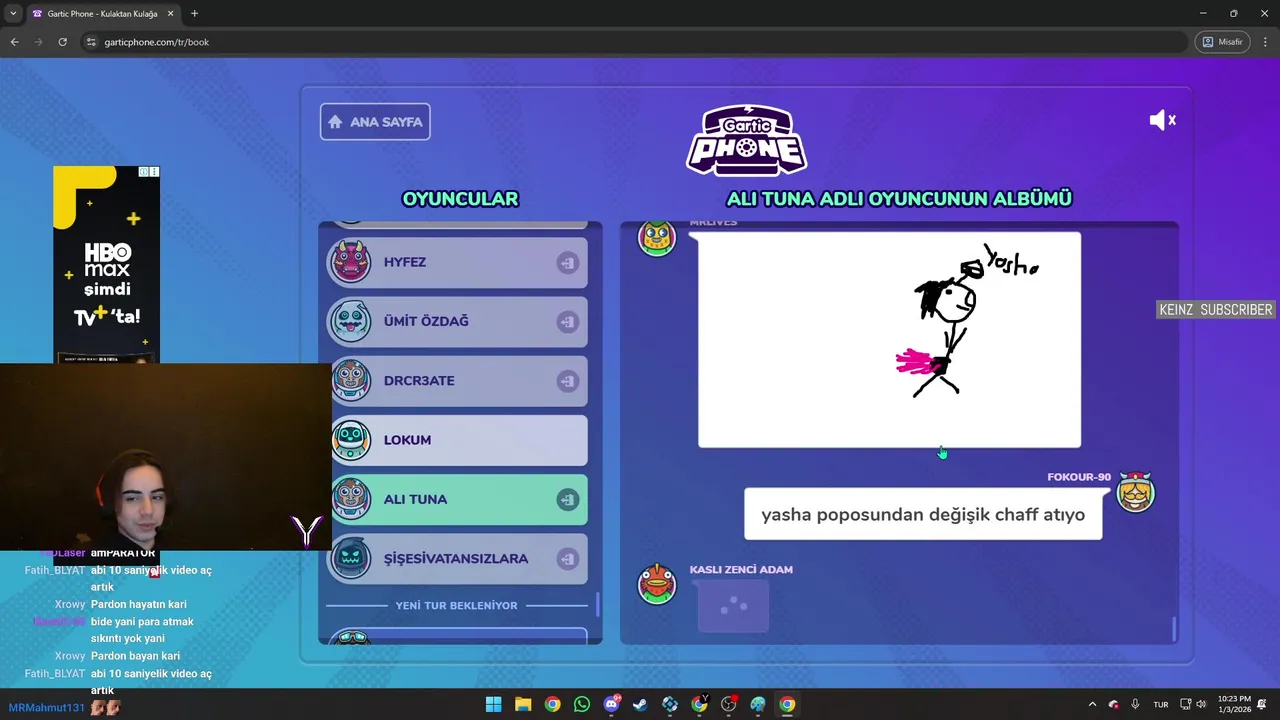Click the HBO Max advertisement banner

(106, 265)
